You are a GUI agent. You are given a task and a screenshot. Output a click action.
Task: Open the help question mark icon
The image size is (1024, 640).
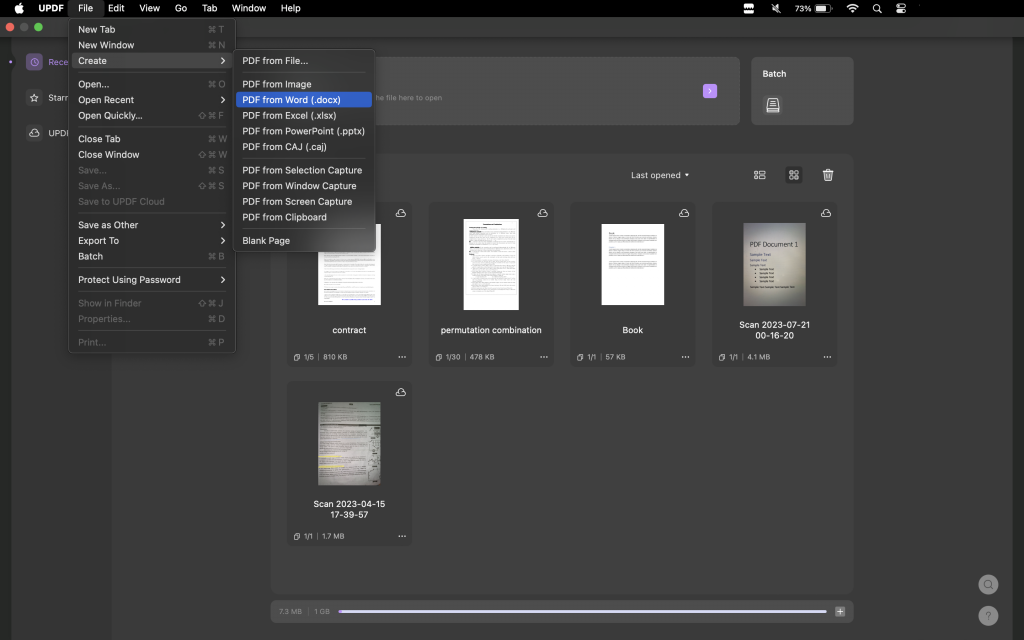[x=988, y=615]
